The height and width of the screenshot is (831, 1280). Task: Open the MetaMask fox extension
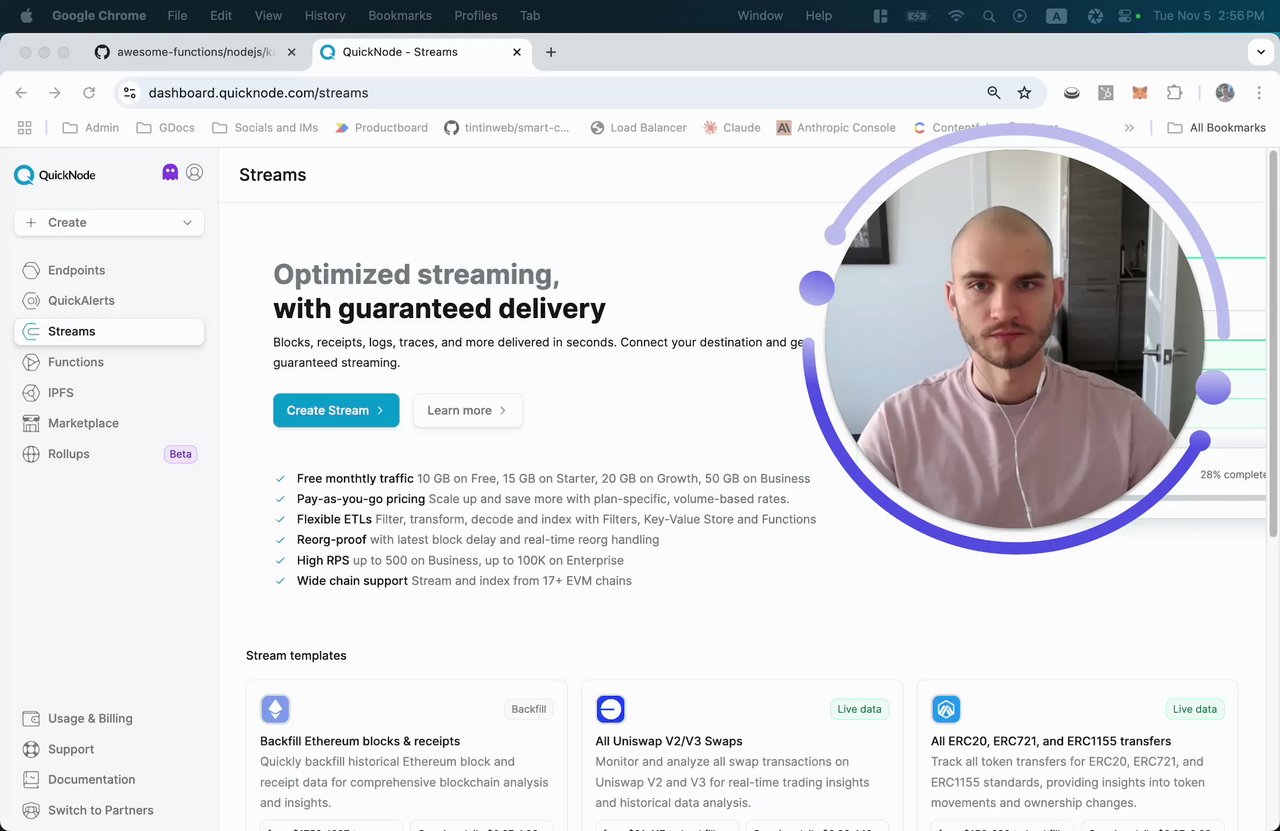(x=1140, y=92)
